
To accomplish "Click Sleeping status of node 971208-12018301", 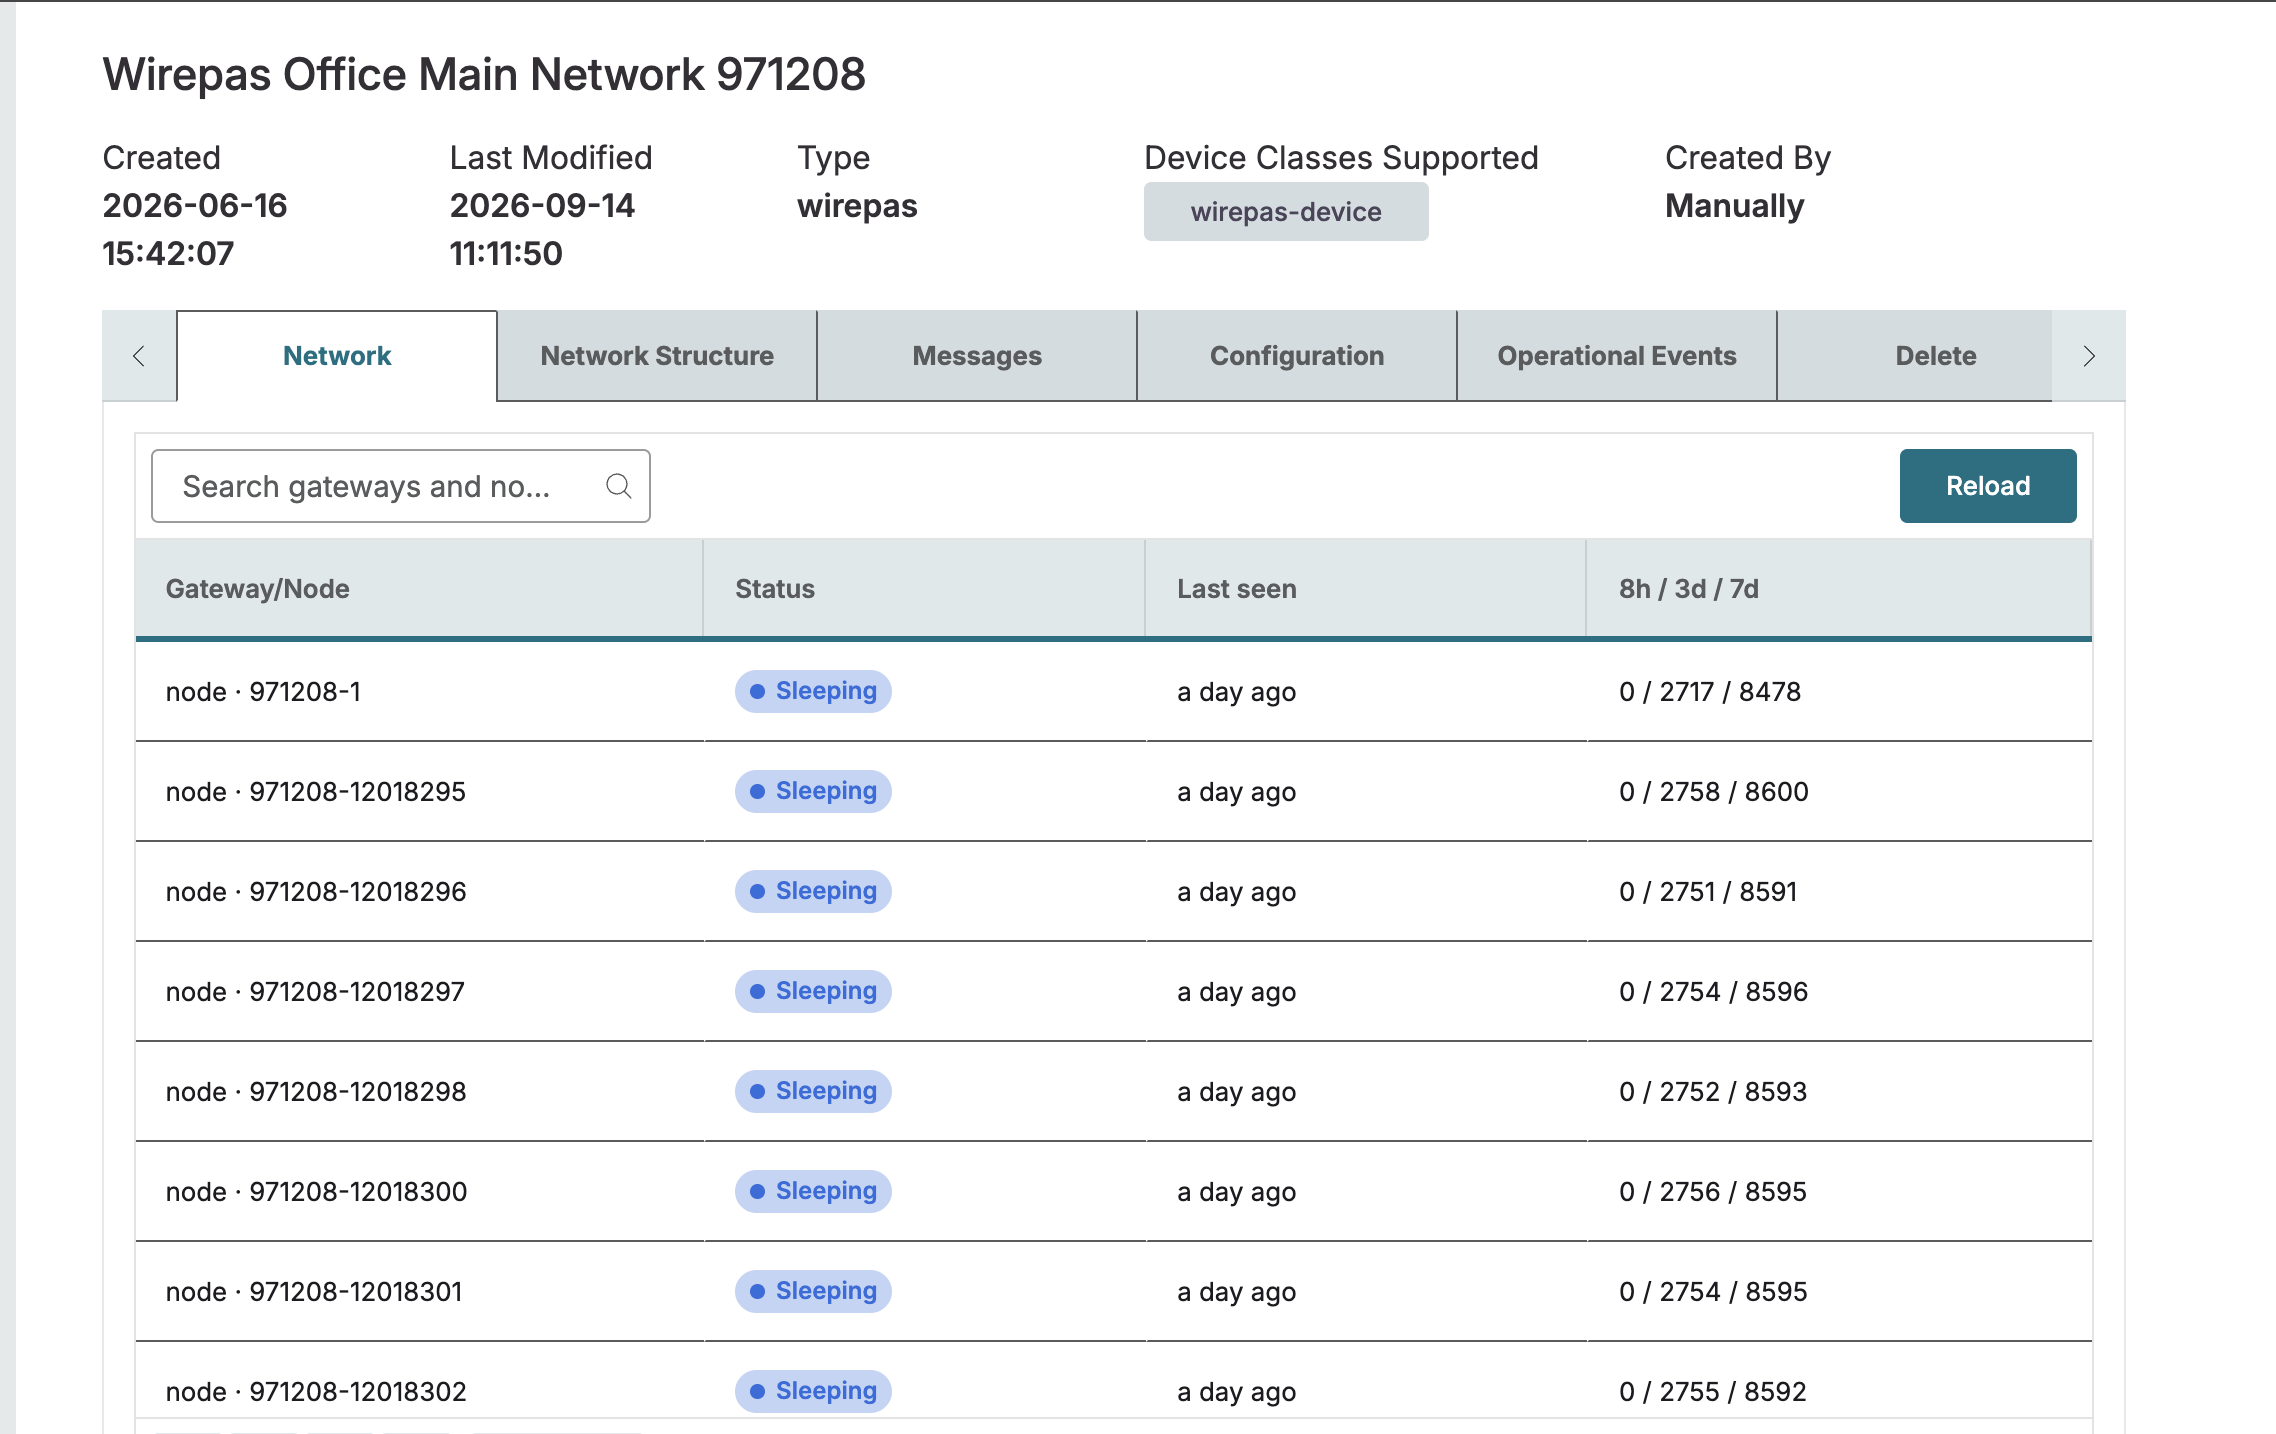I will pyautogui.click(x=813, y=1292).
